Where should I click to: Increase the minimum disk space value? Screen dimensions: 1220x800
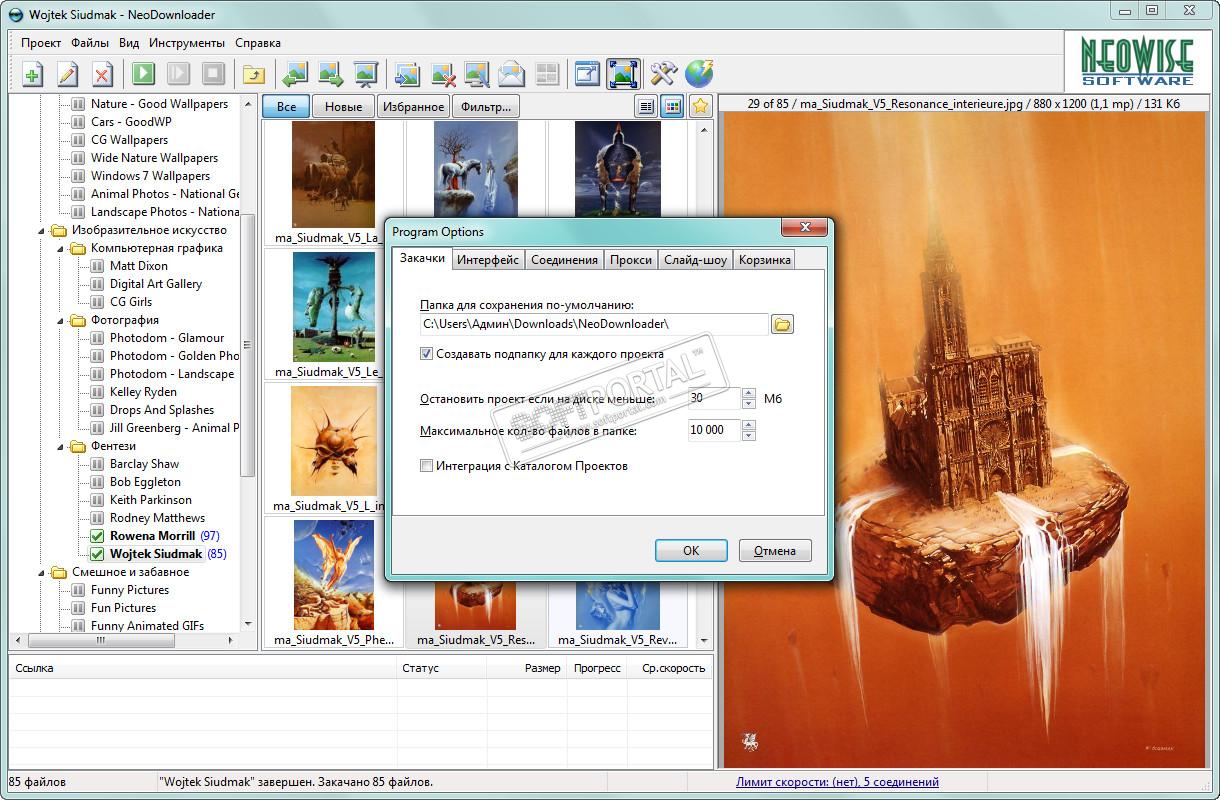[x=749, y=394]
